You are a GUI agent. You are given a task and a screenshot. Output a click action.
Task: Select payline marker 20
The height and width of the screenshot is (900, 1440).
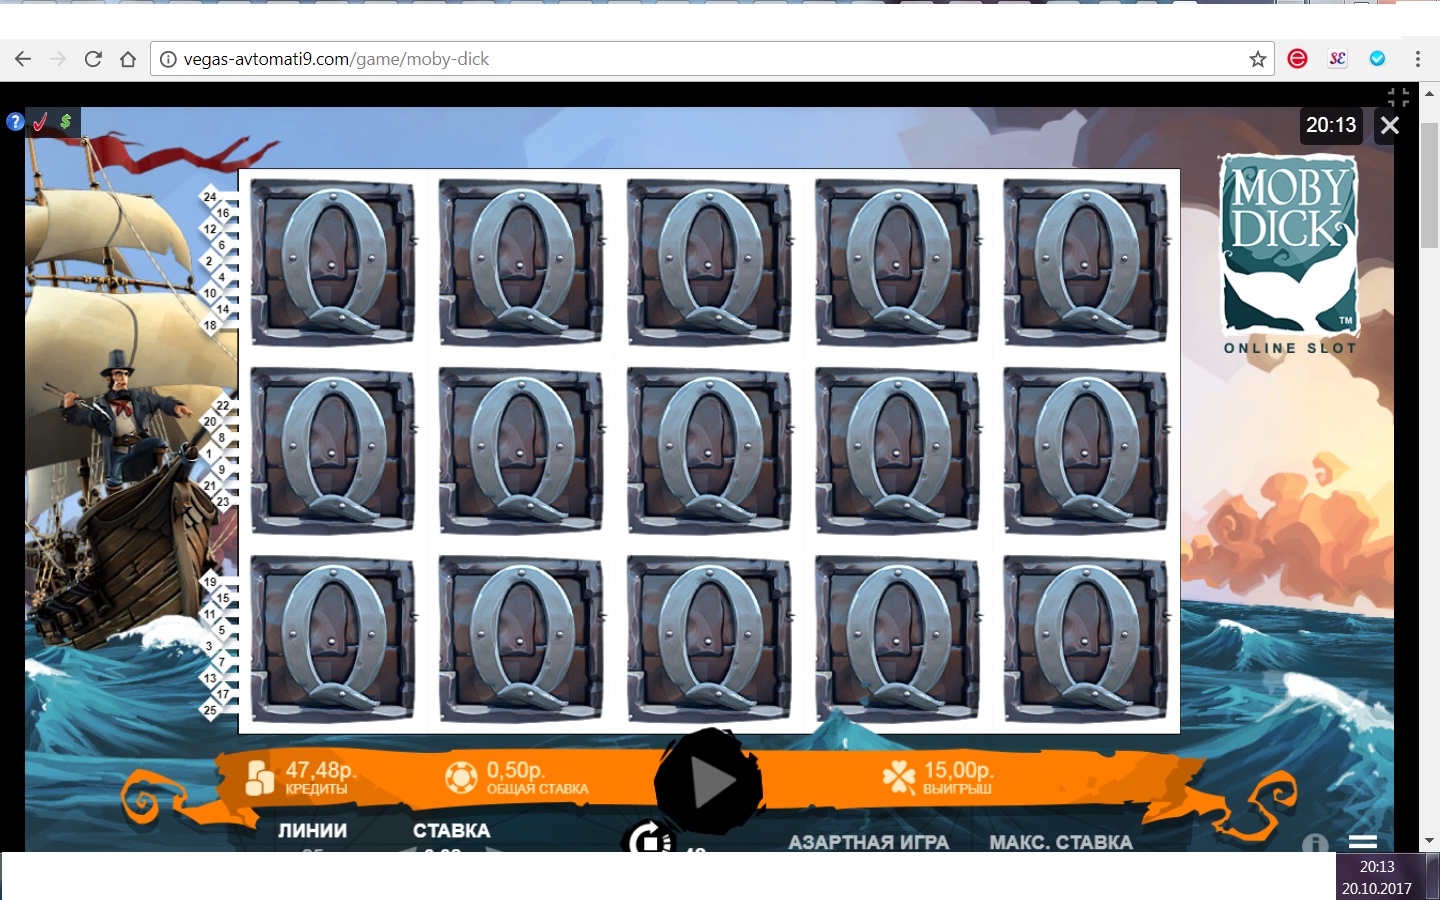(x=210, y=422)
